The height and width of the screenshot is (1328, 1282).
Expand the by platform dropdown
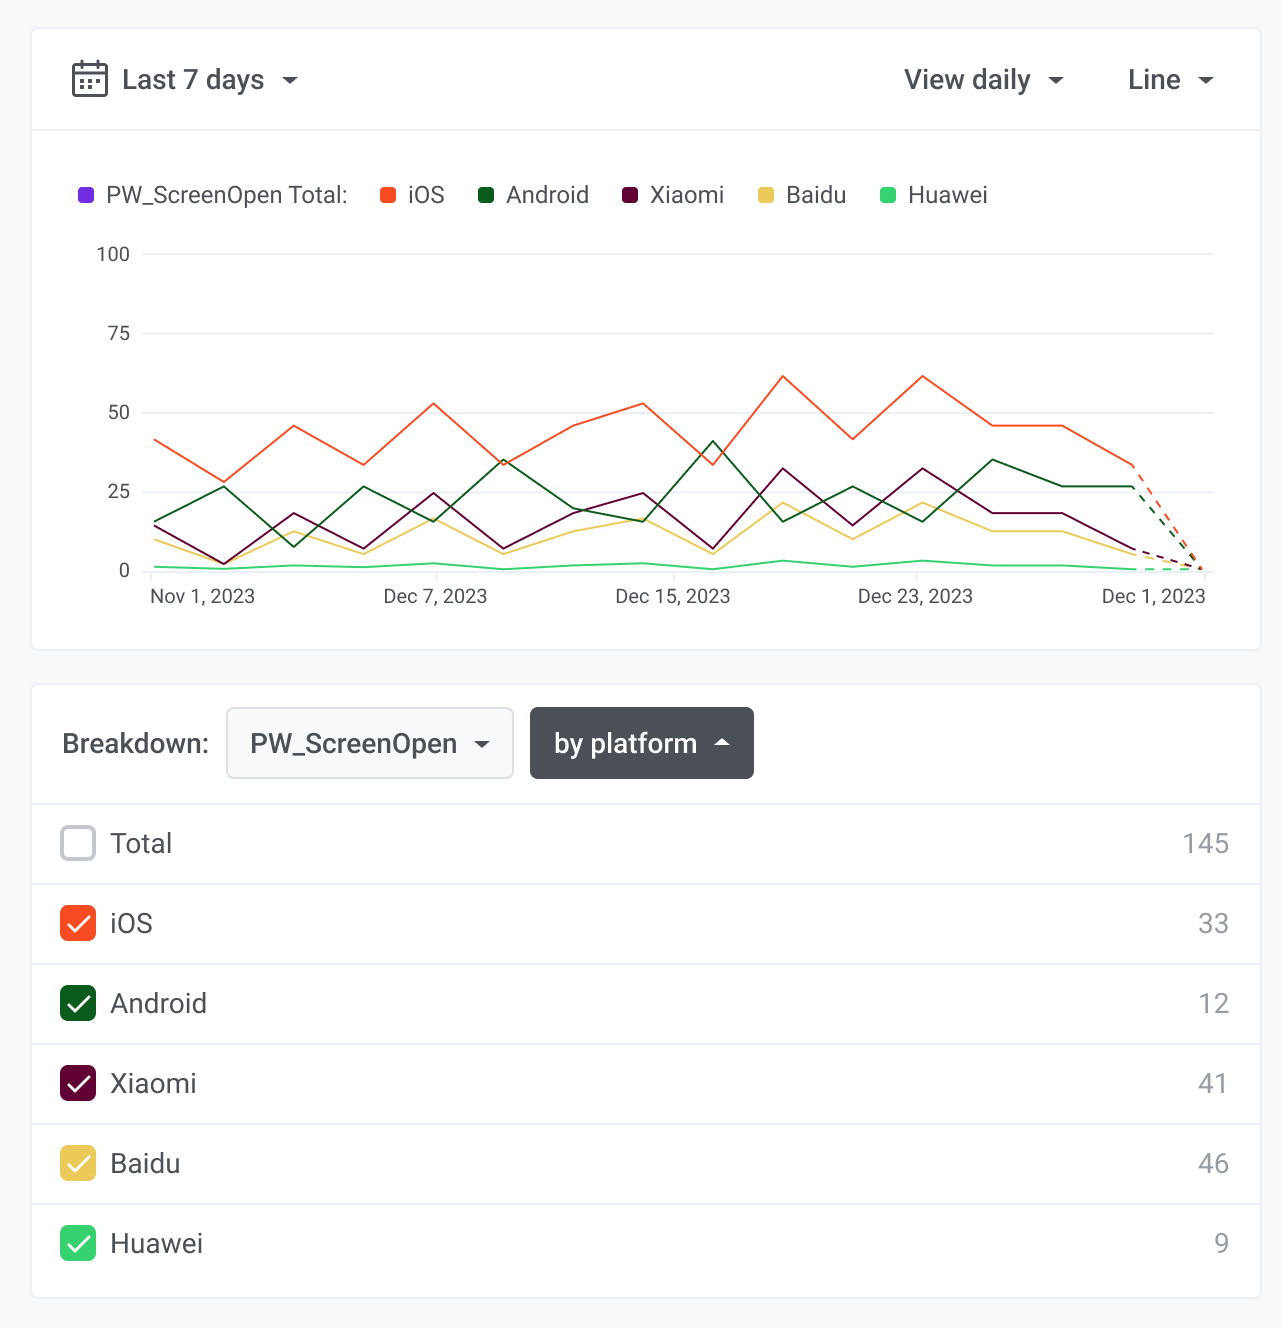point(641,743)
